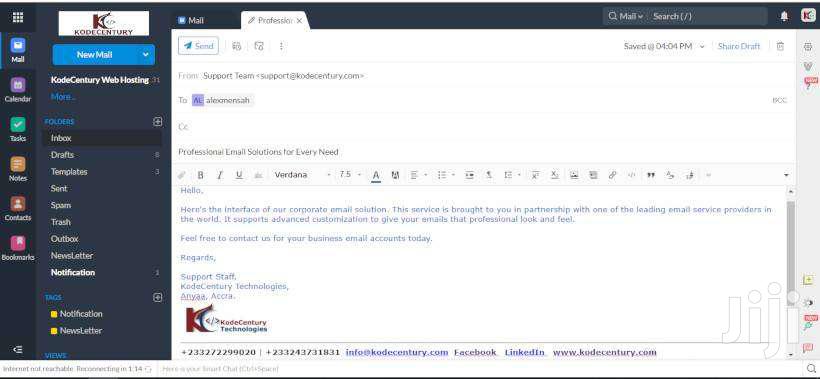This screenshot has height=379, width=820.
Task: Open the Spam folder
Action: click(x=102, y=205)
